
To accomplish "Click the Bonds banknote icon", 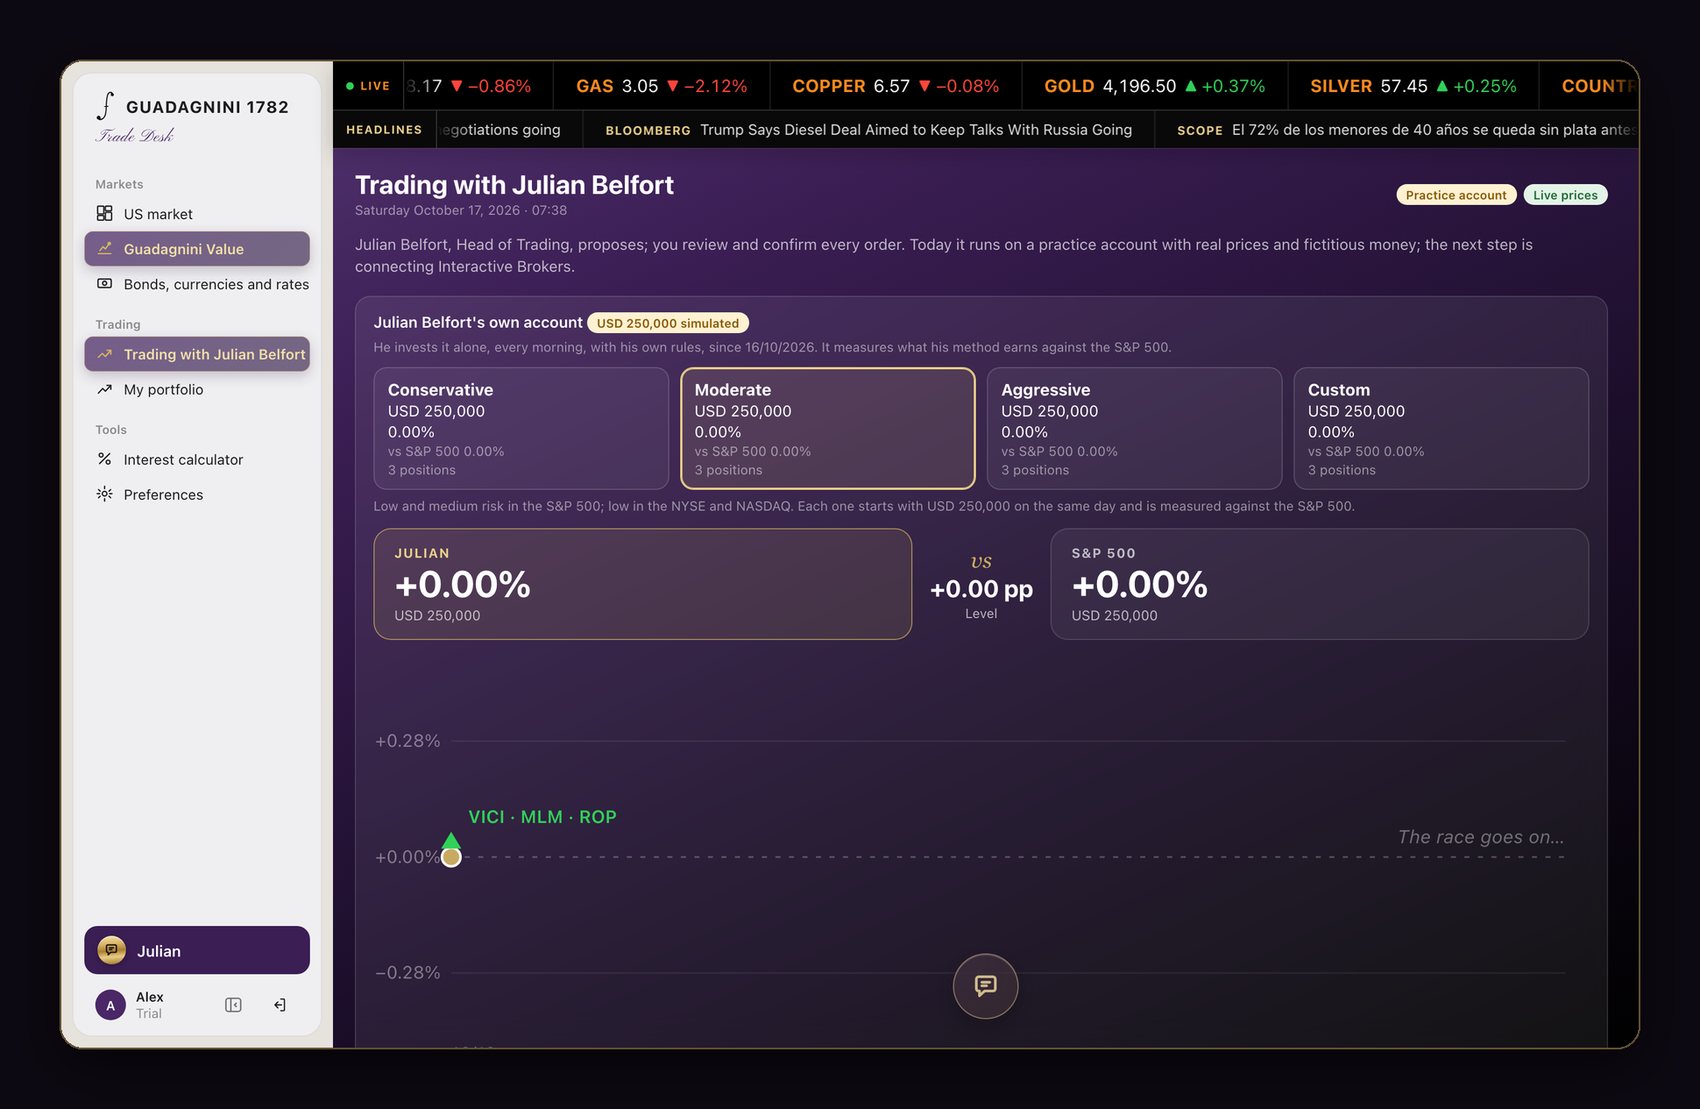I will point(104,283).
